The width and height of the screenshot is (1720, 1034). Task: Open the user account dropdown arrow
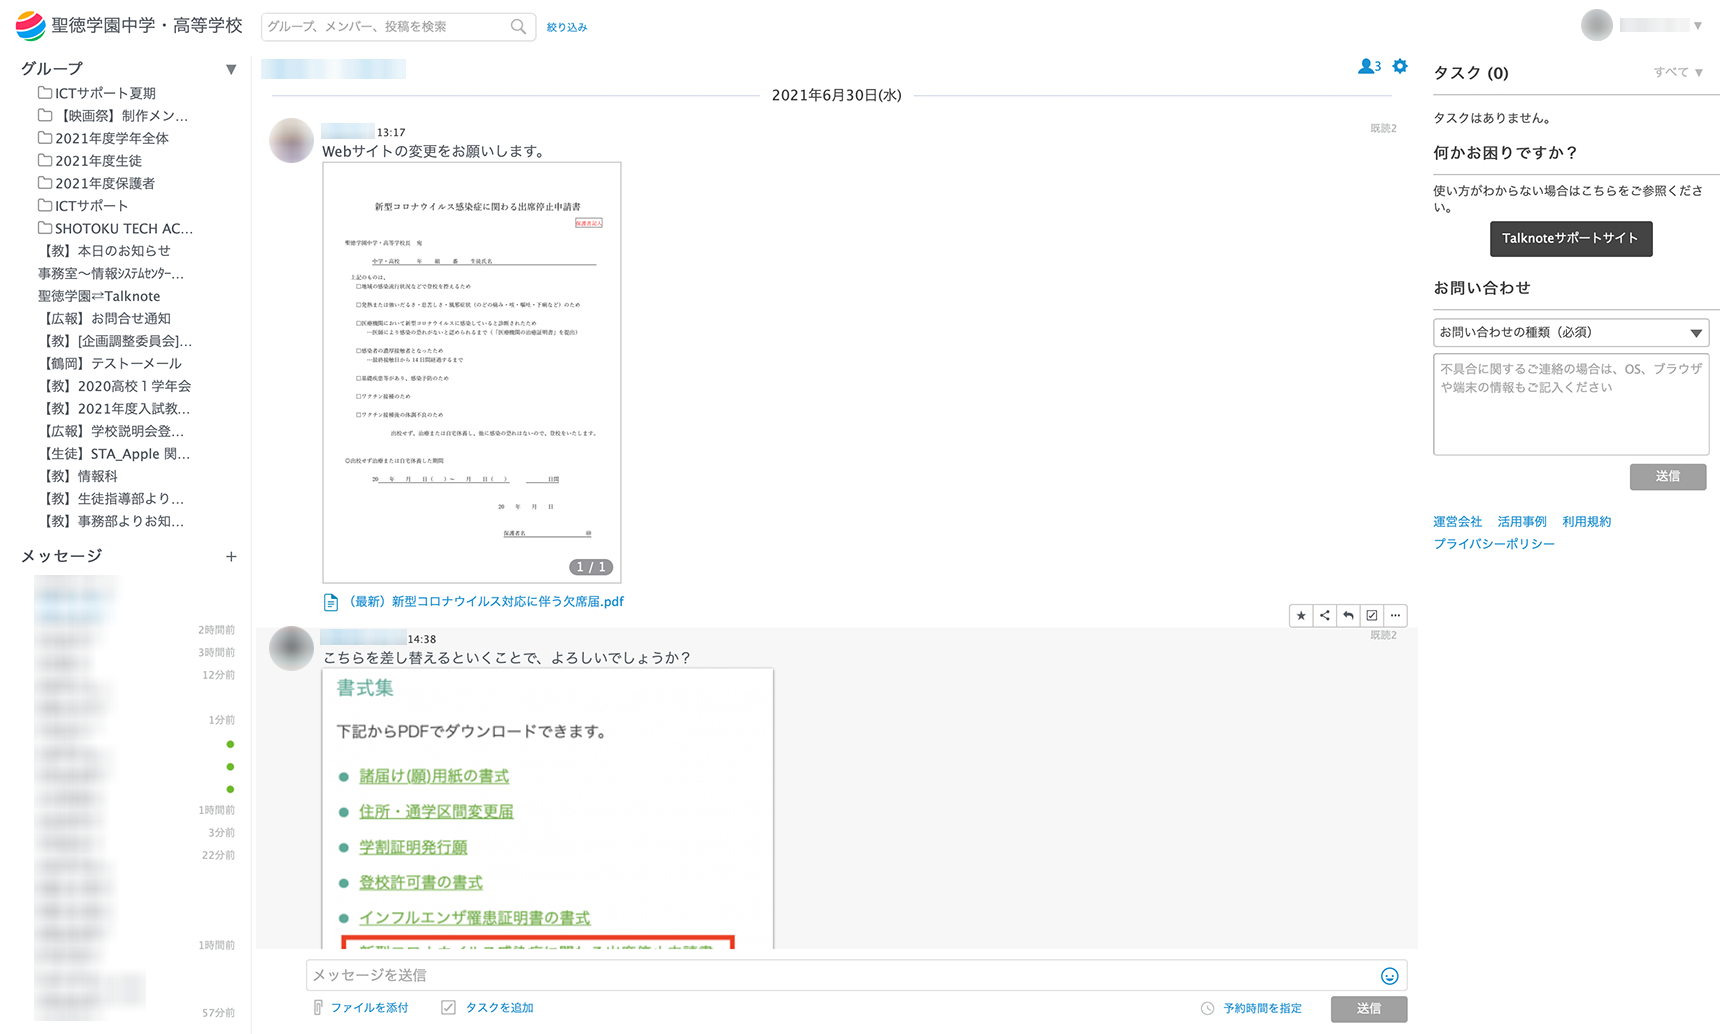click(x=1697, y=26)
